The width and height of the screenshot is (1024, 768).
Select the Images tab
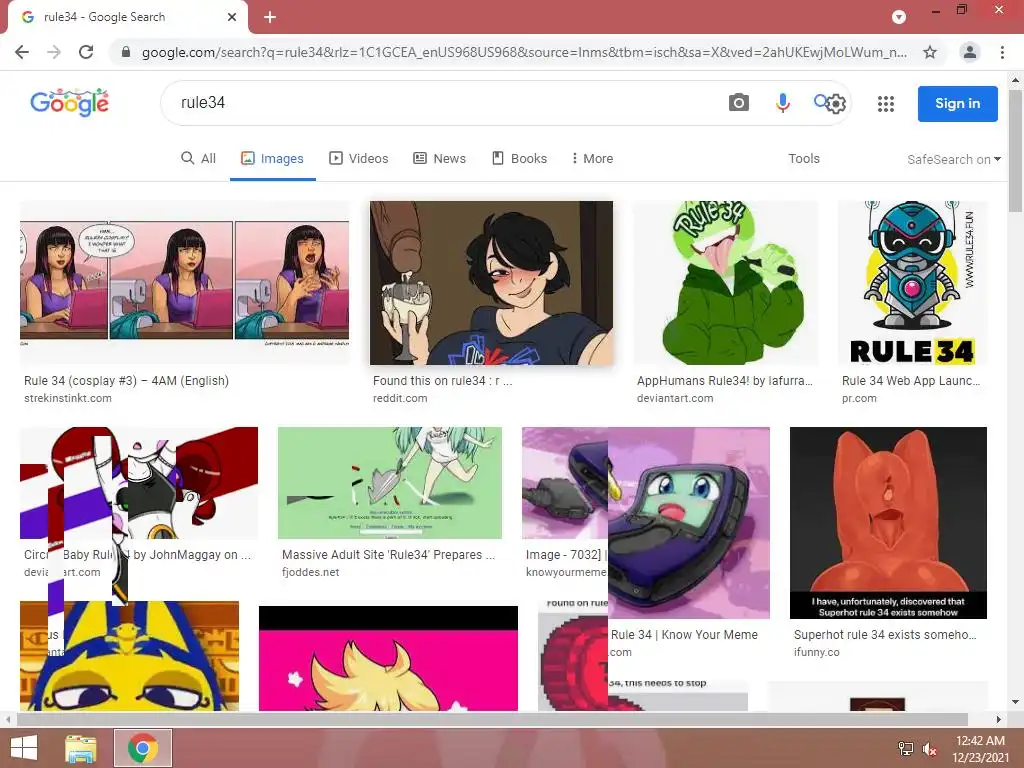coord(272,159)
